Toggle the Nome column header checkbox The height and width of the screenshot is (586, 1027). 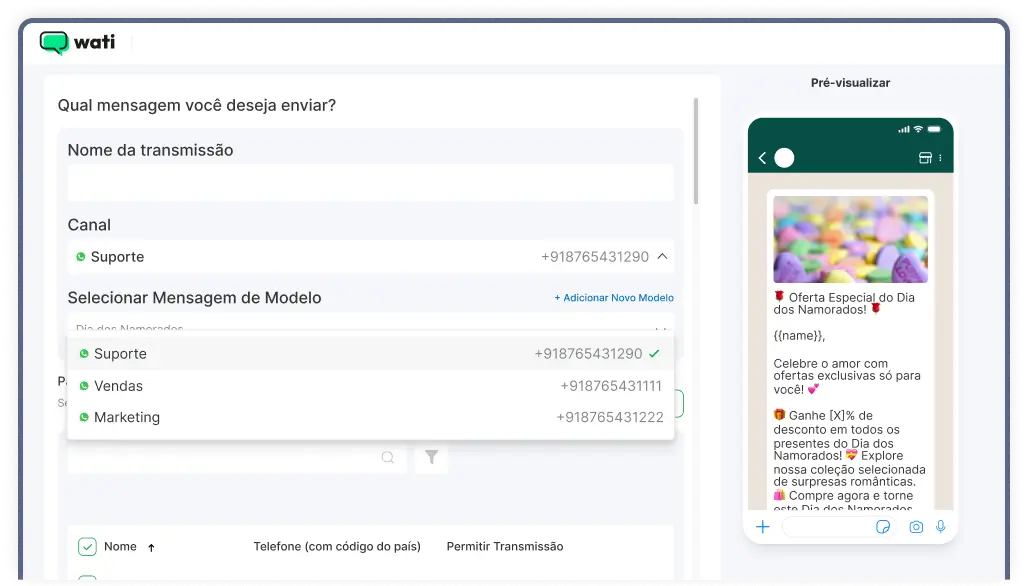[x=87, y=546]
